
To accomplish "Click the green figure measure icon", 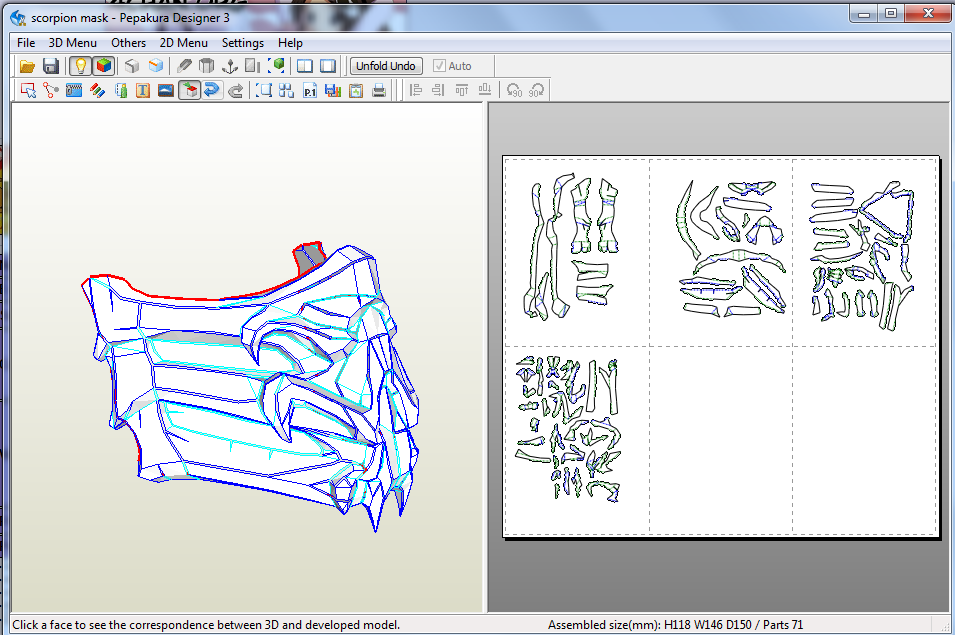I will click(x=121, y=91).
